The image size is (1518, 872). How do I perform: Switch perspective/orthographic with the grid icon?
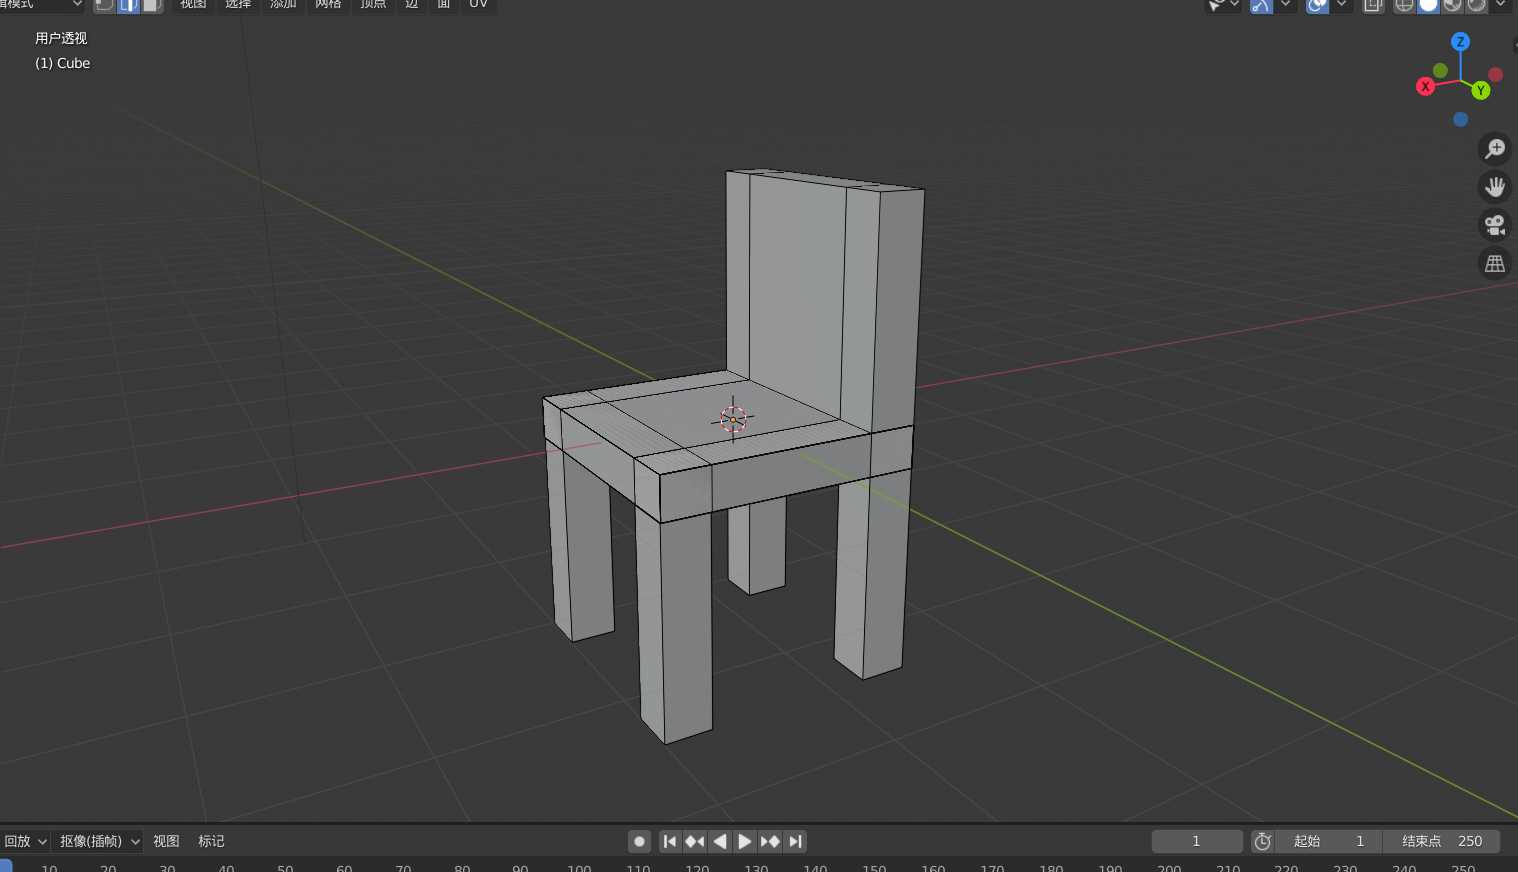pos(1494,263)
